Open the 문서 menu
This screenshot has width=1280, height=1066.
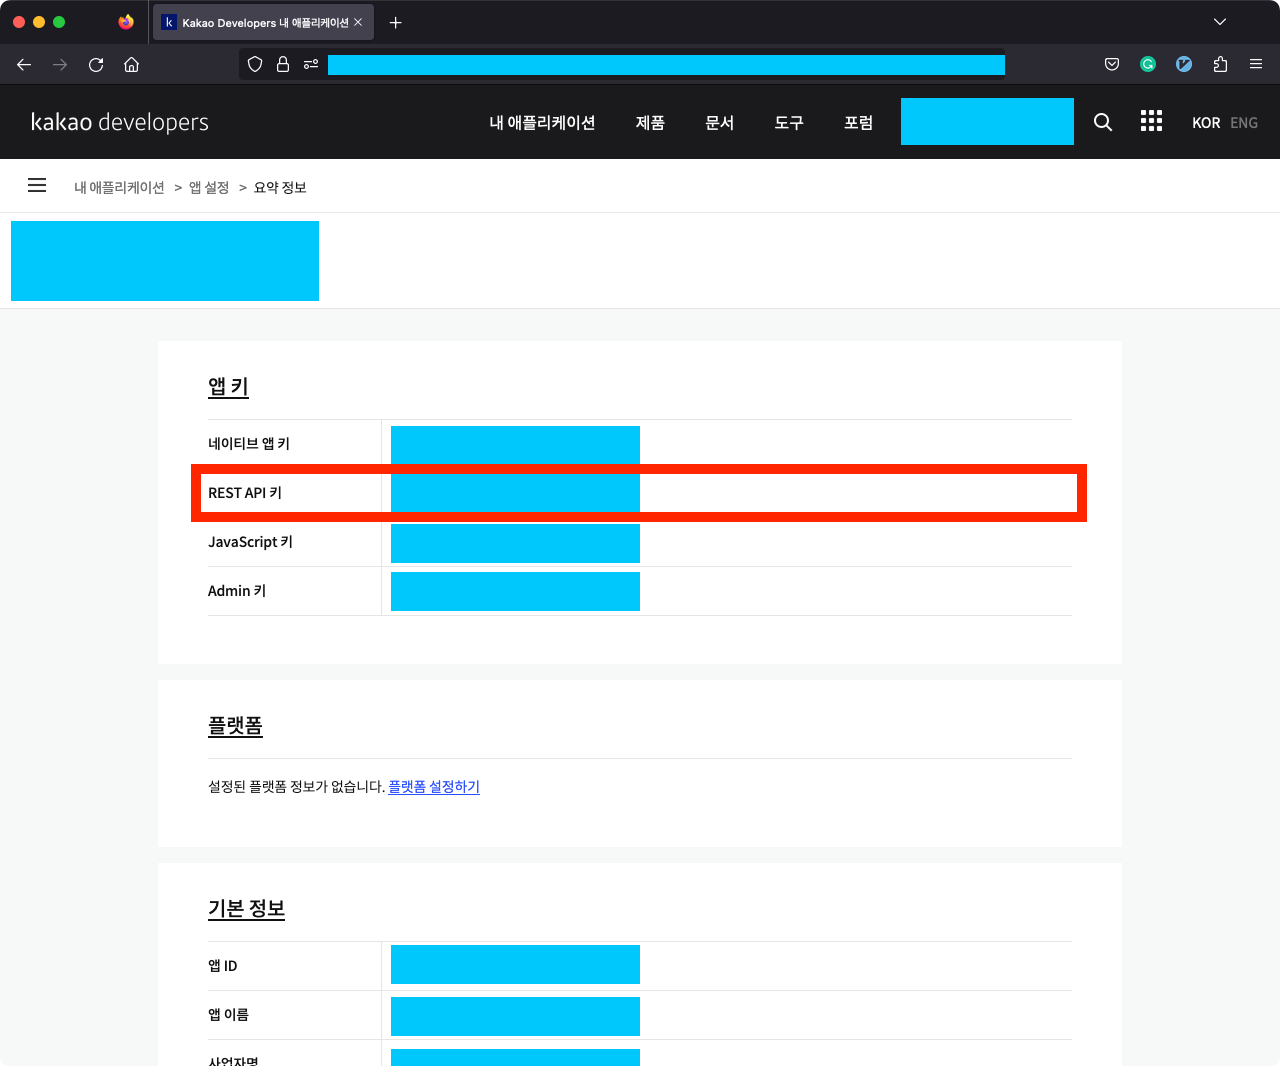click(720, 122)
